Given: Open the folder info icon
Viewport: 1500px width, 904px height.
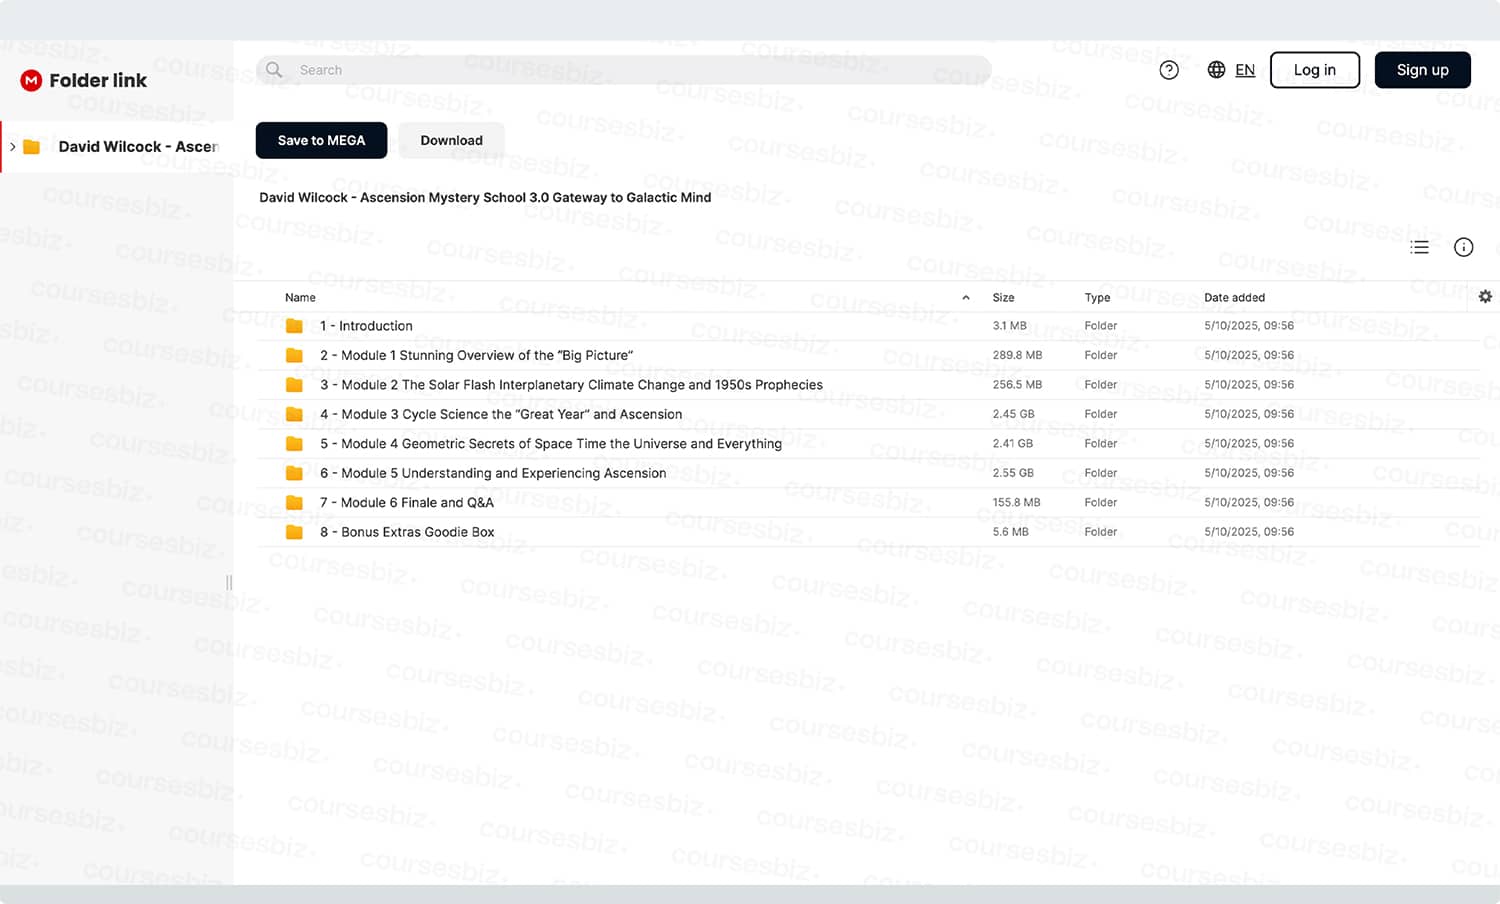Looking at the screenshot, I should [x=1463, y=247].
